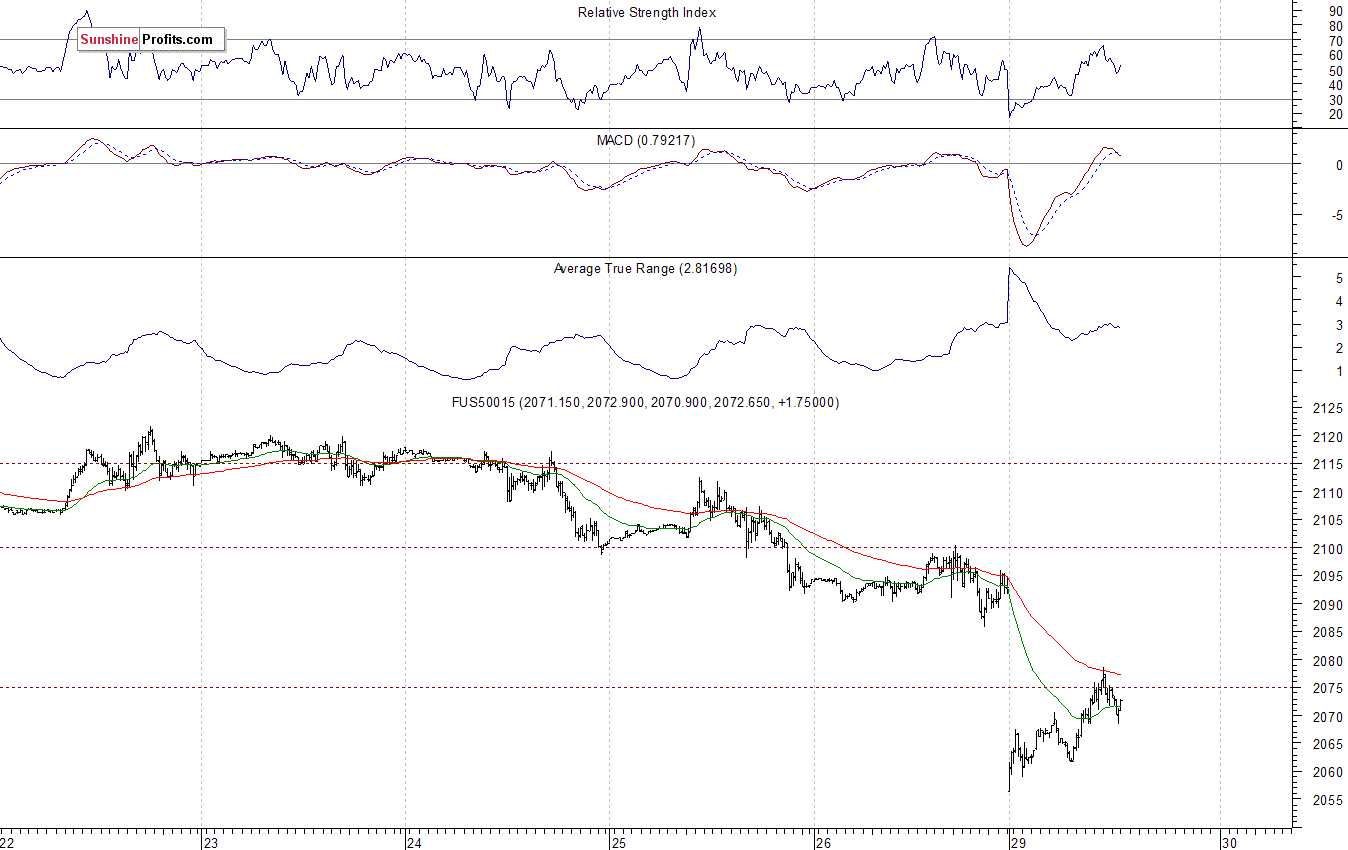Select date 26 on the time axis

[x=825, y=842]
